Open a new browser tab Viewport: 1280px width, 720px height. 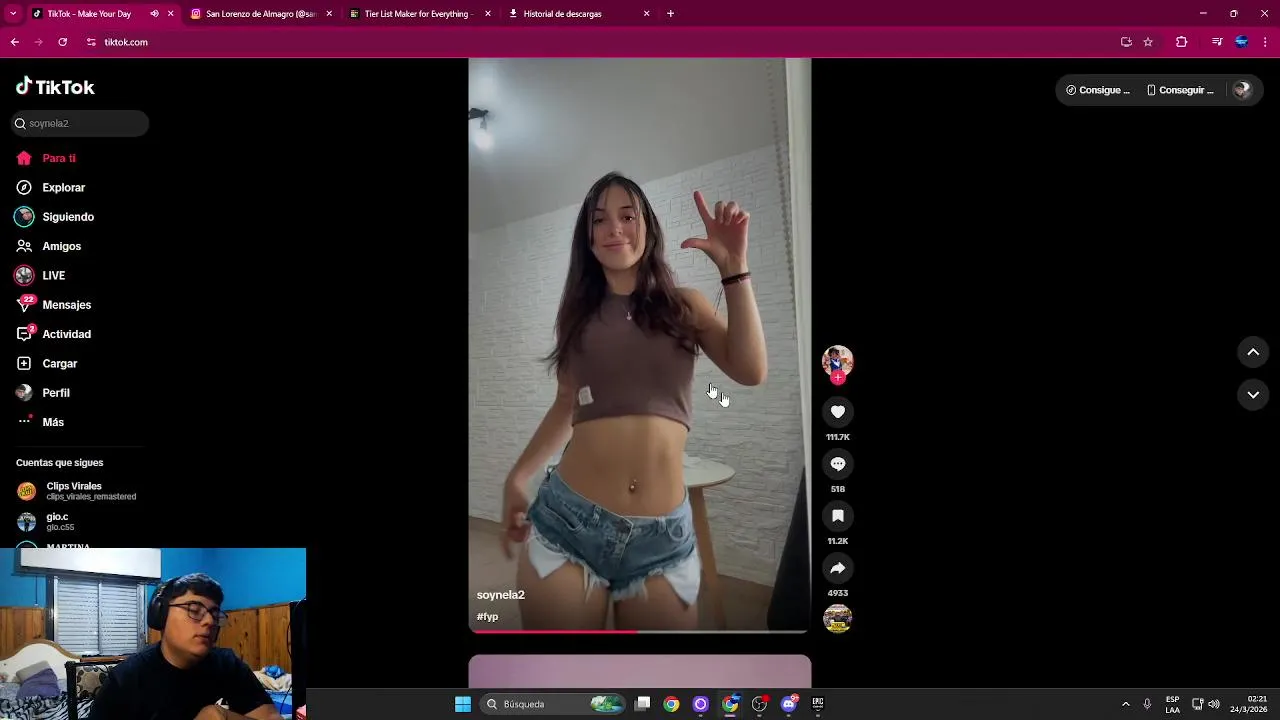670,14
